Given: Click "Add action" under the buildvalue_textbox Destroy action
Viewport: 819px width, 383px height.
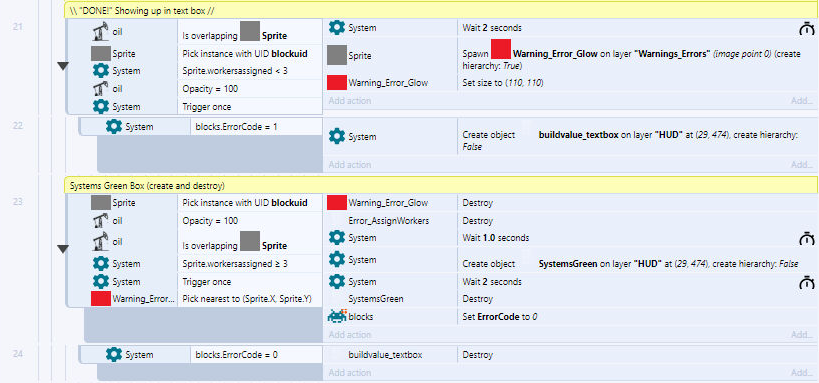Looking at the screenshot, I should coord(349,373).
